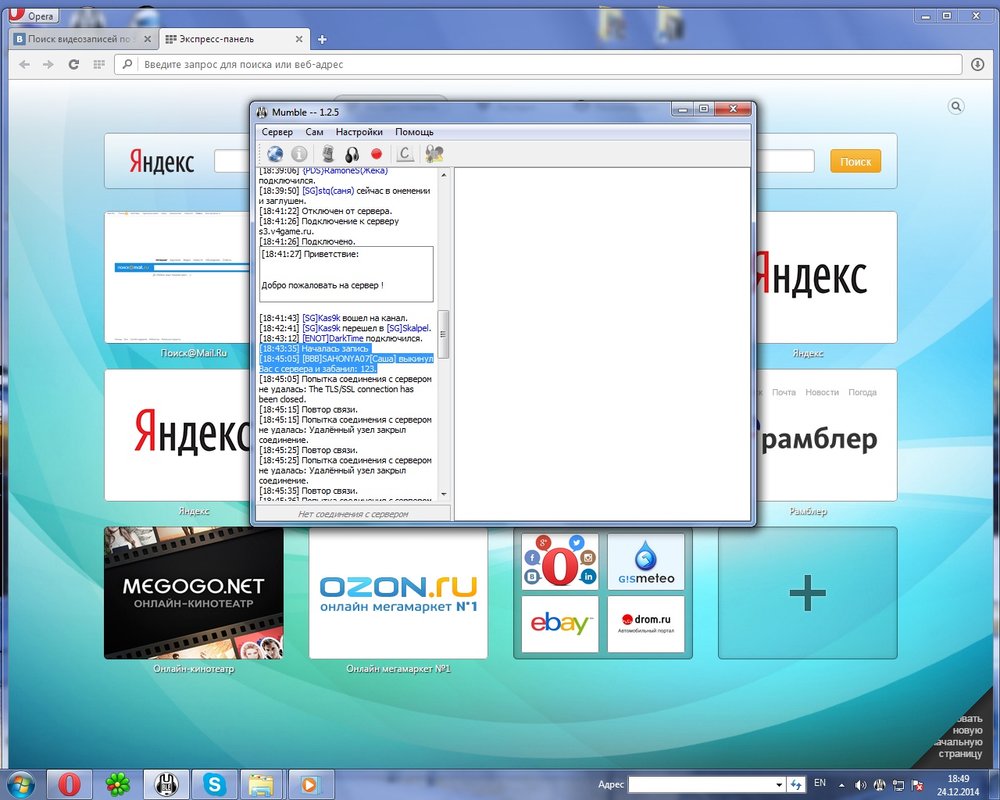
Task: Open the OZON.ru speed dial tile
Action: click(398, 592)
